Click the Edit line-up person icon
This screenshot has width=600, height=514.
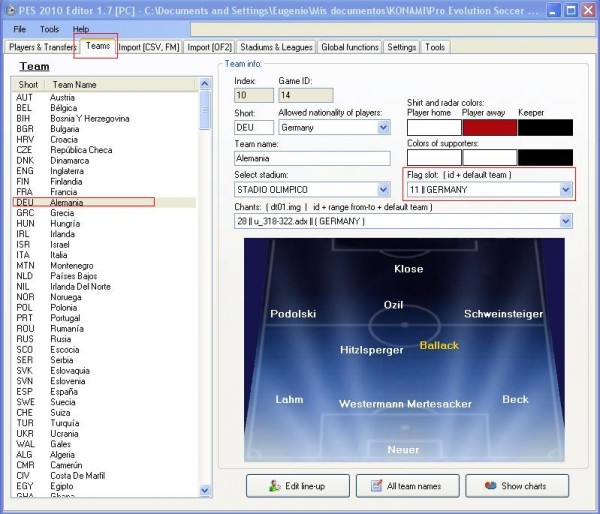[274, 486]
